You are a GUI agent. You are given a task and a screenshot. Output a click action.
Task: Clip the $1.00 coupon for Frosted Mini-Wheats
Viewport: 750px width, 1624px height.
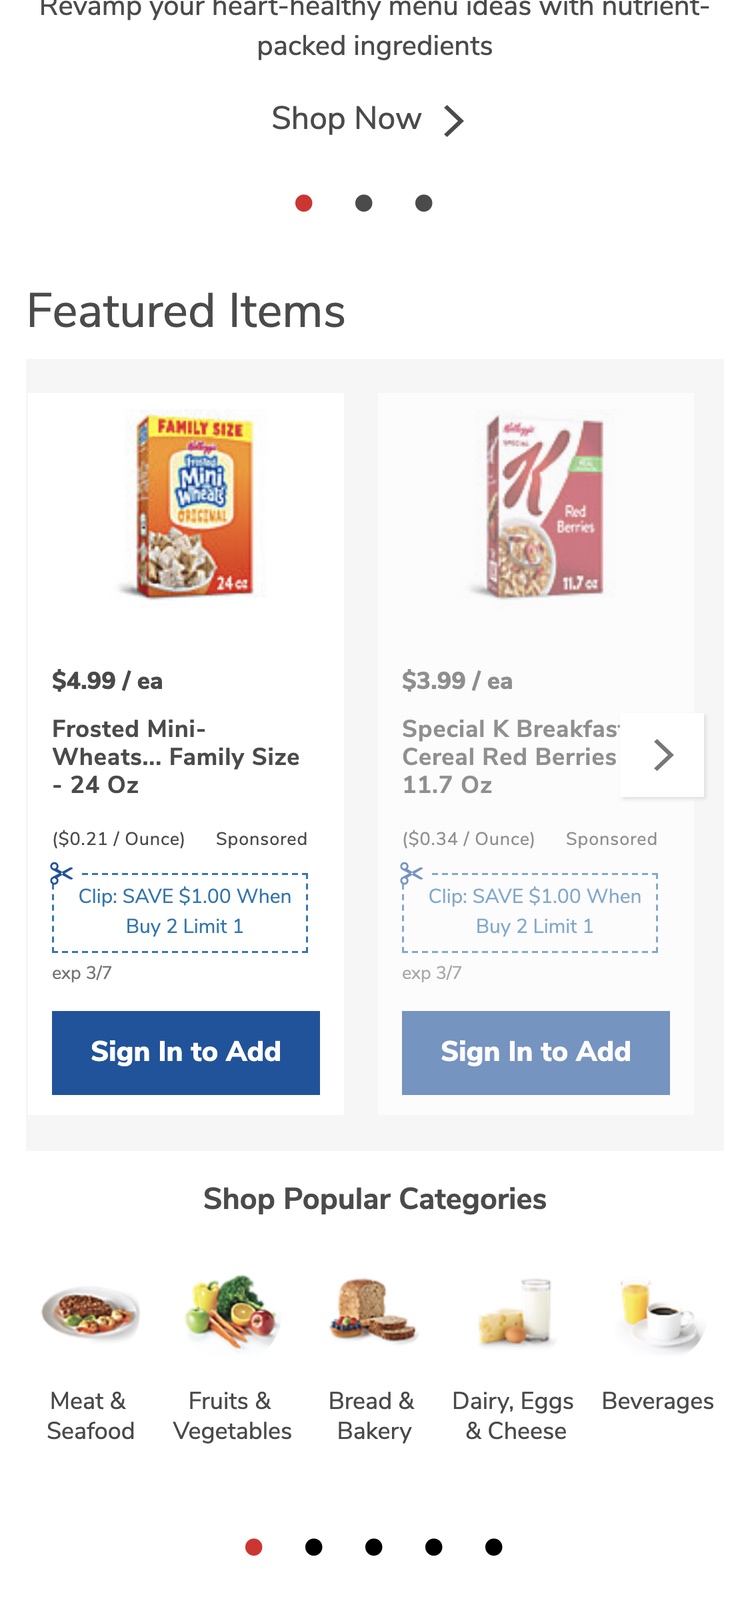[x=185, y=912]
